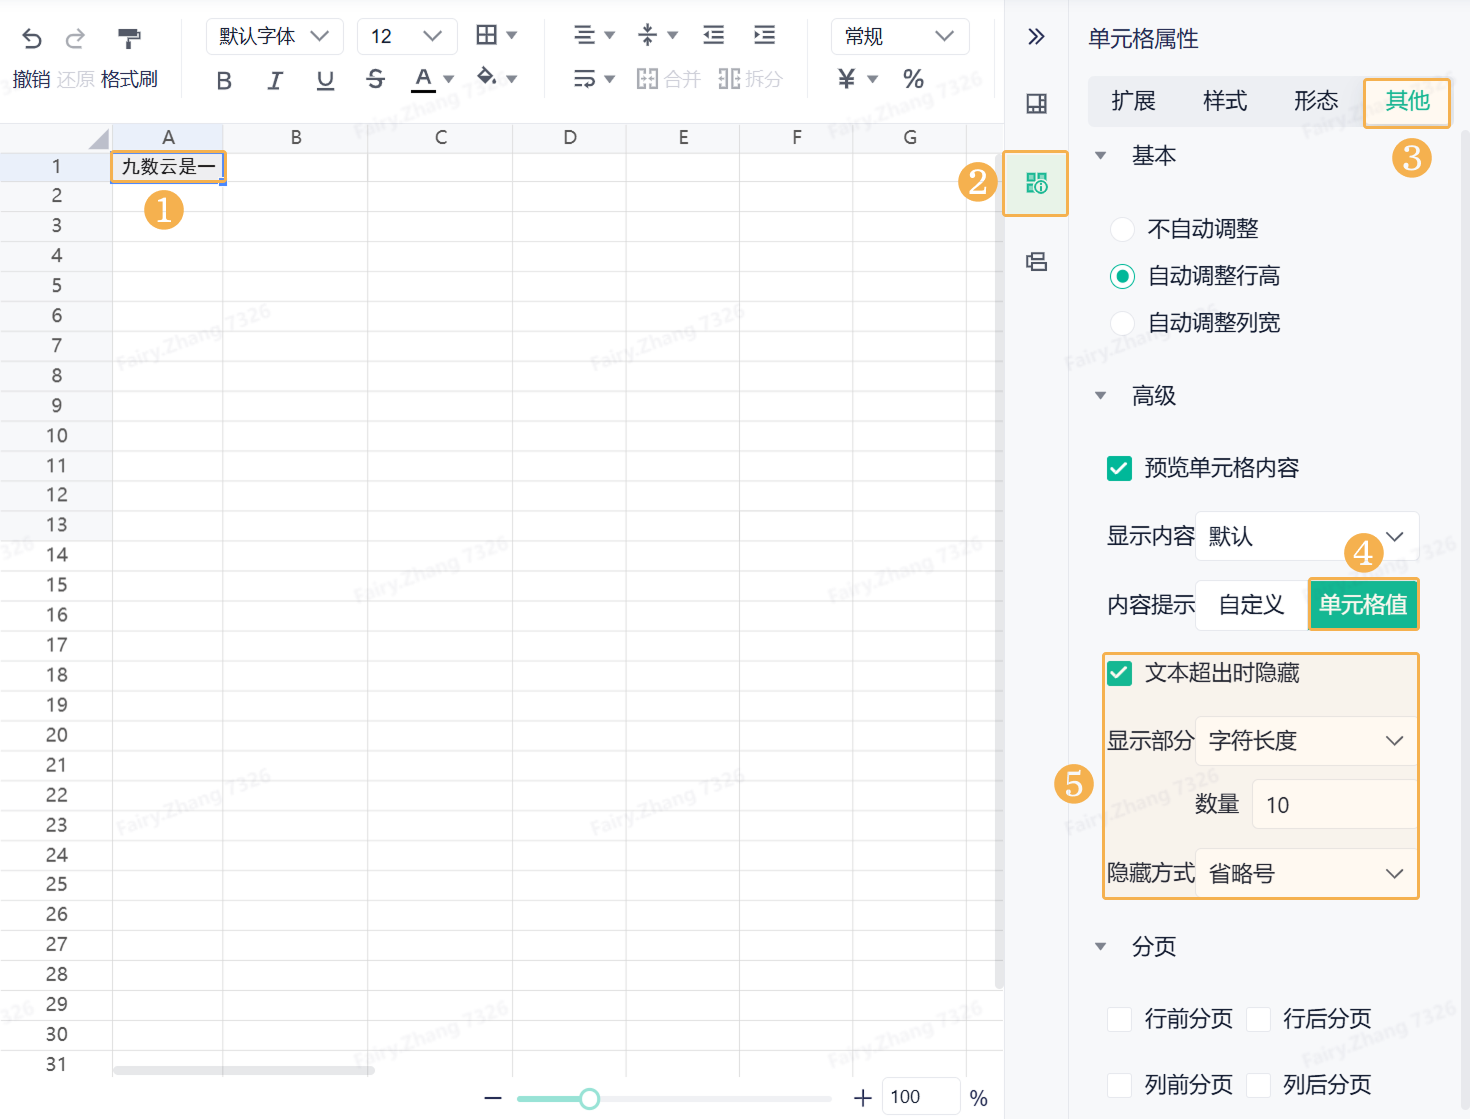Open the cell properties sidebar icon

1036,183
